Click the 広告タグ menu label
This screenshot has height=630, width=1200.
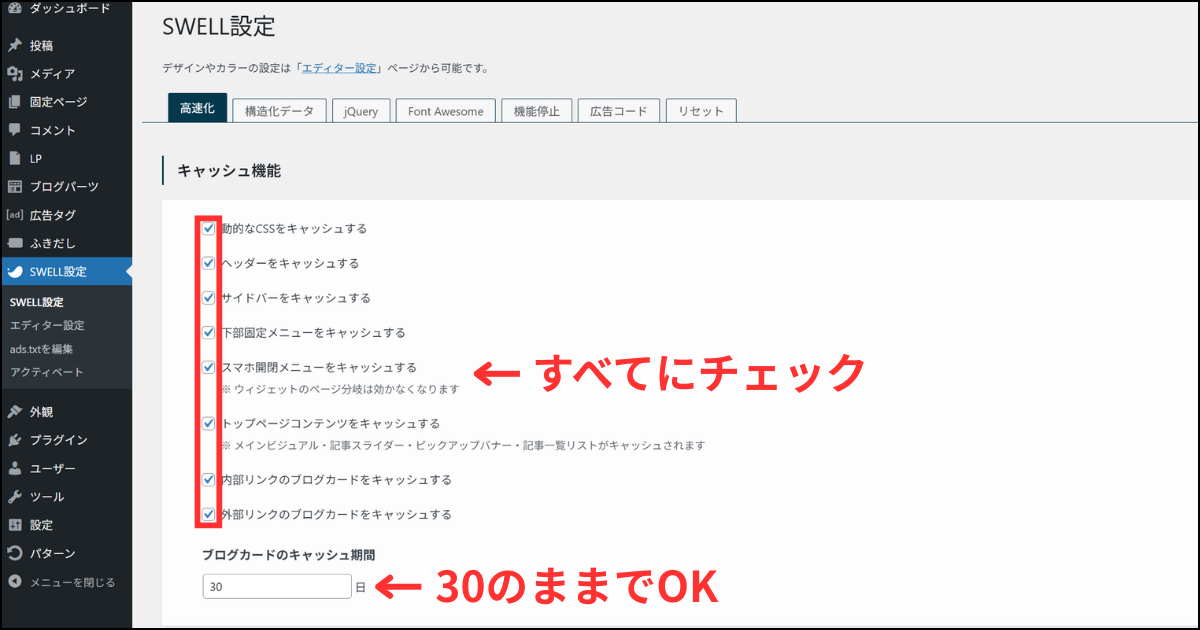tap(53, 214)
